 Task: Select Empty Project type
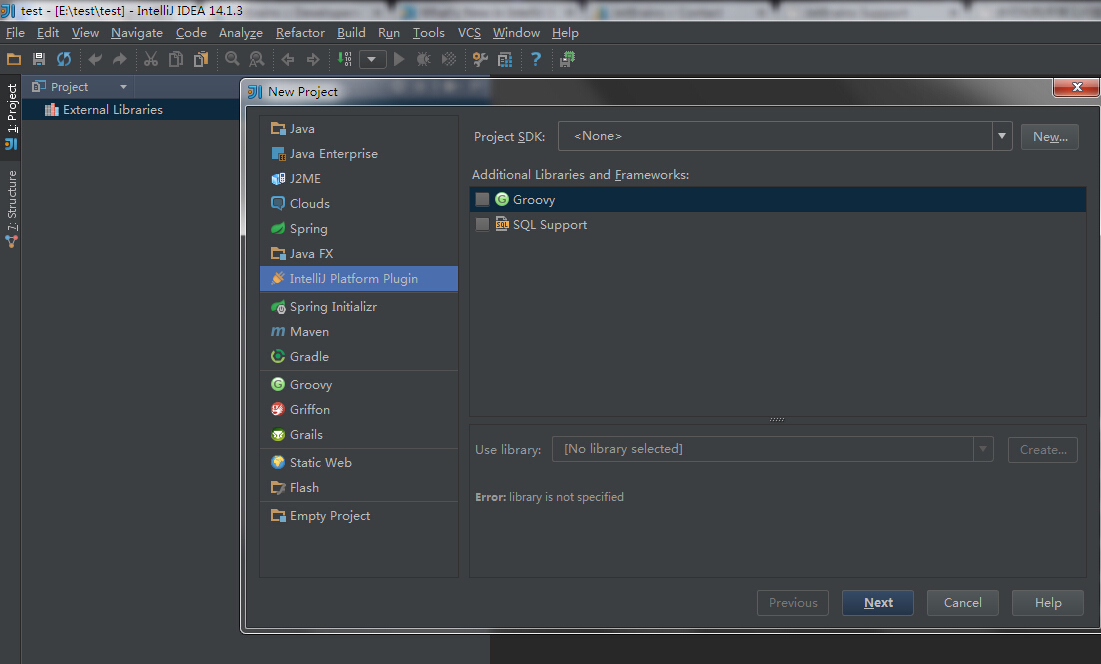(359, 516)
